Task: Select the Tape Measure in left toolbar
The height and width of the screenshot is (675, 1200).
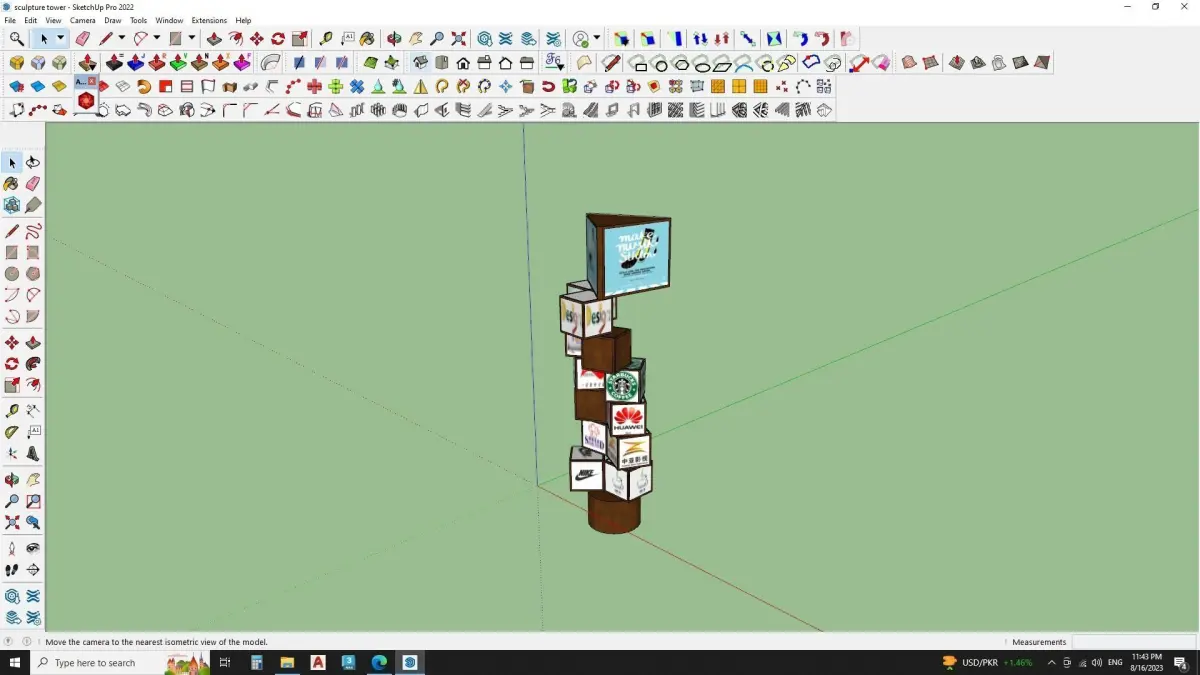Action: point(12,411)
